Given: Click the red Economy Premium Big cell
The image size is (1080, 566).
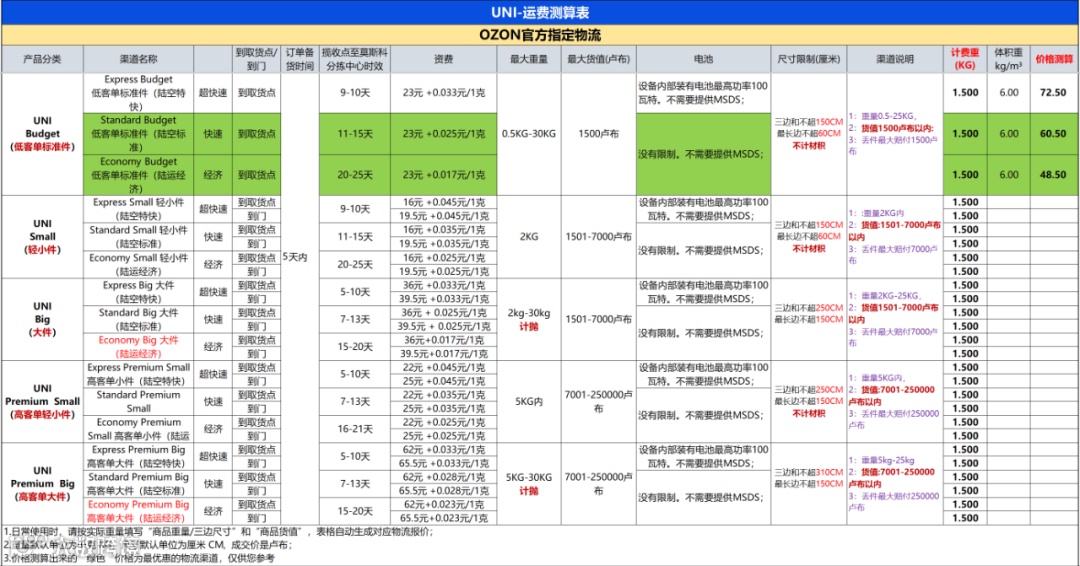Looking at the screenshot, I should pos(138,511).
